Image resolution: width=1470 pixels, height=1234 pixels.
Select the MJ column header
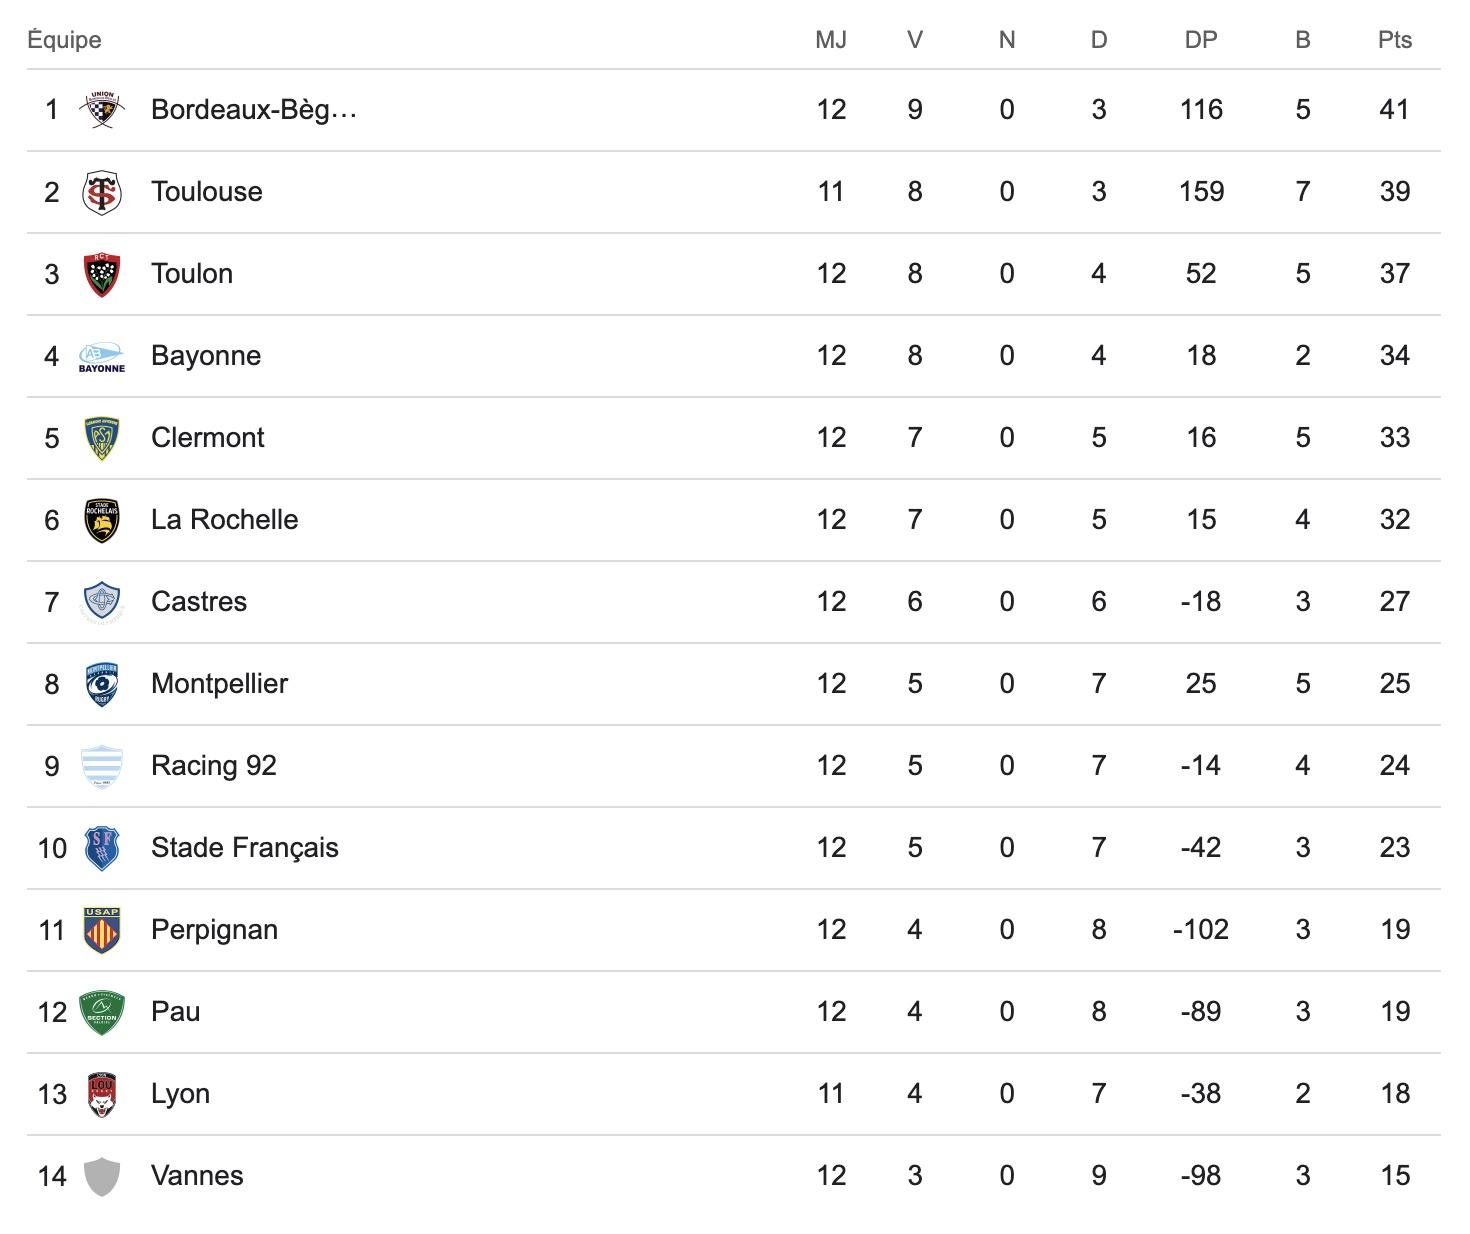pos(831,40)
